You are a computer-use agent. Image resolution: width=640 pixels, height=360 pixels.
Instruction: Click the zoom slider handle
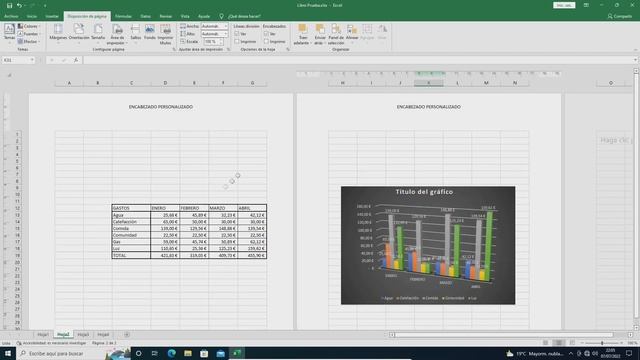click(602, 343)
